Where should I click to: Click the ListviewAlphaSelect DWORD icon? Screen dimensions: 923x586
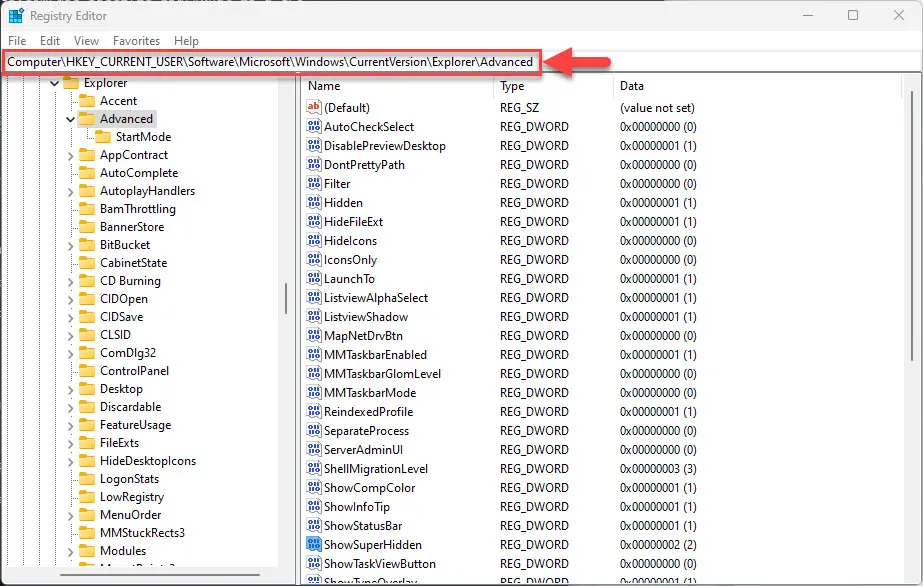tap(314, 298)
